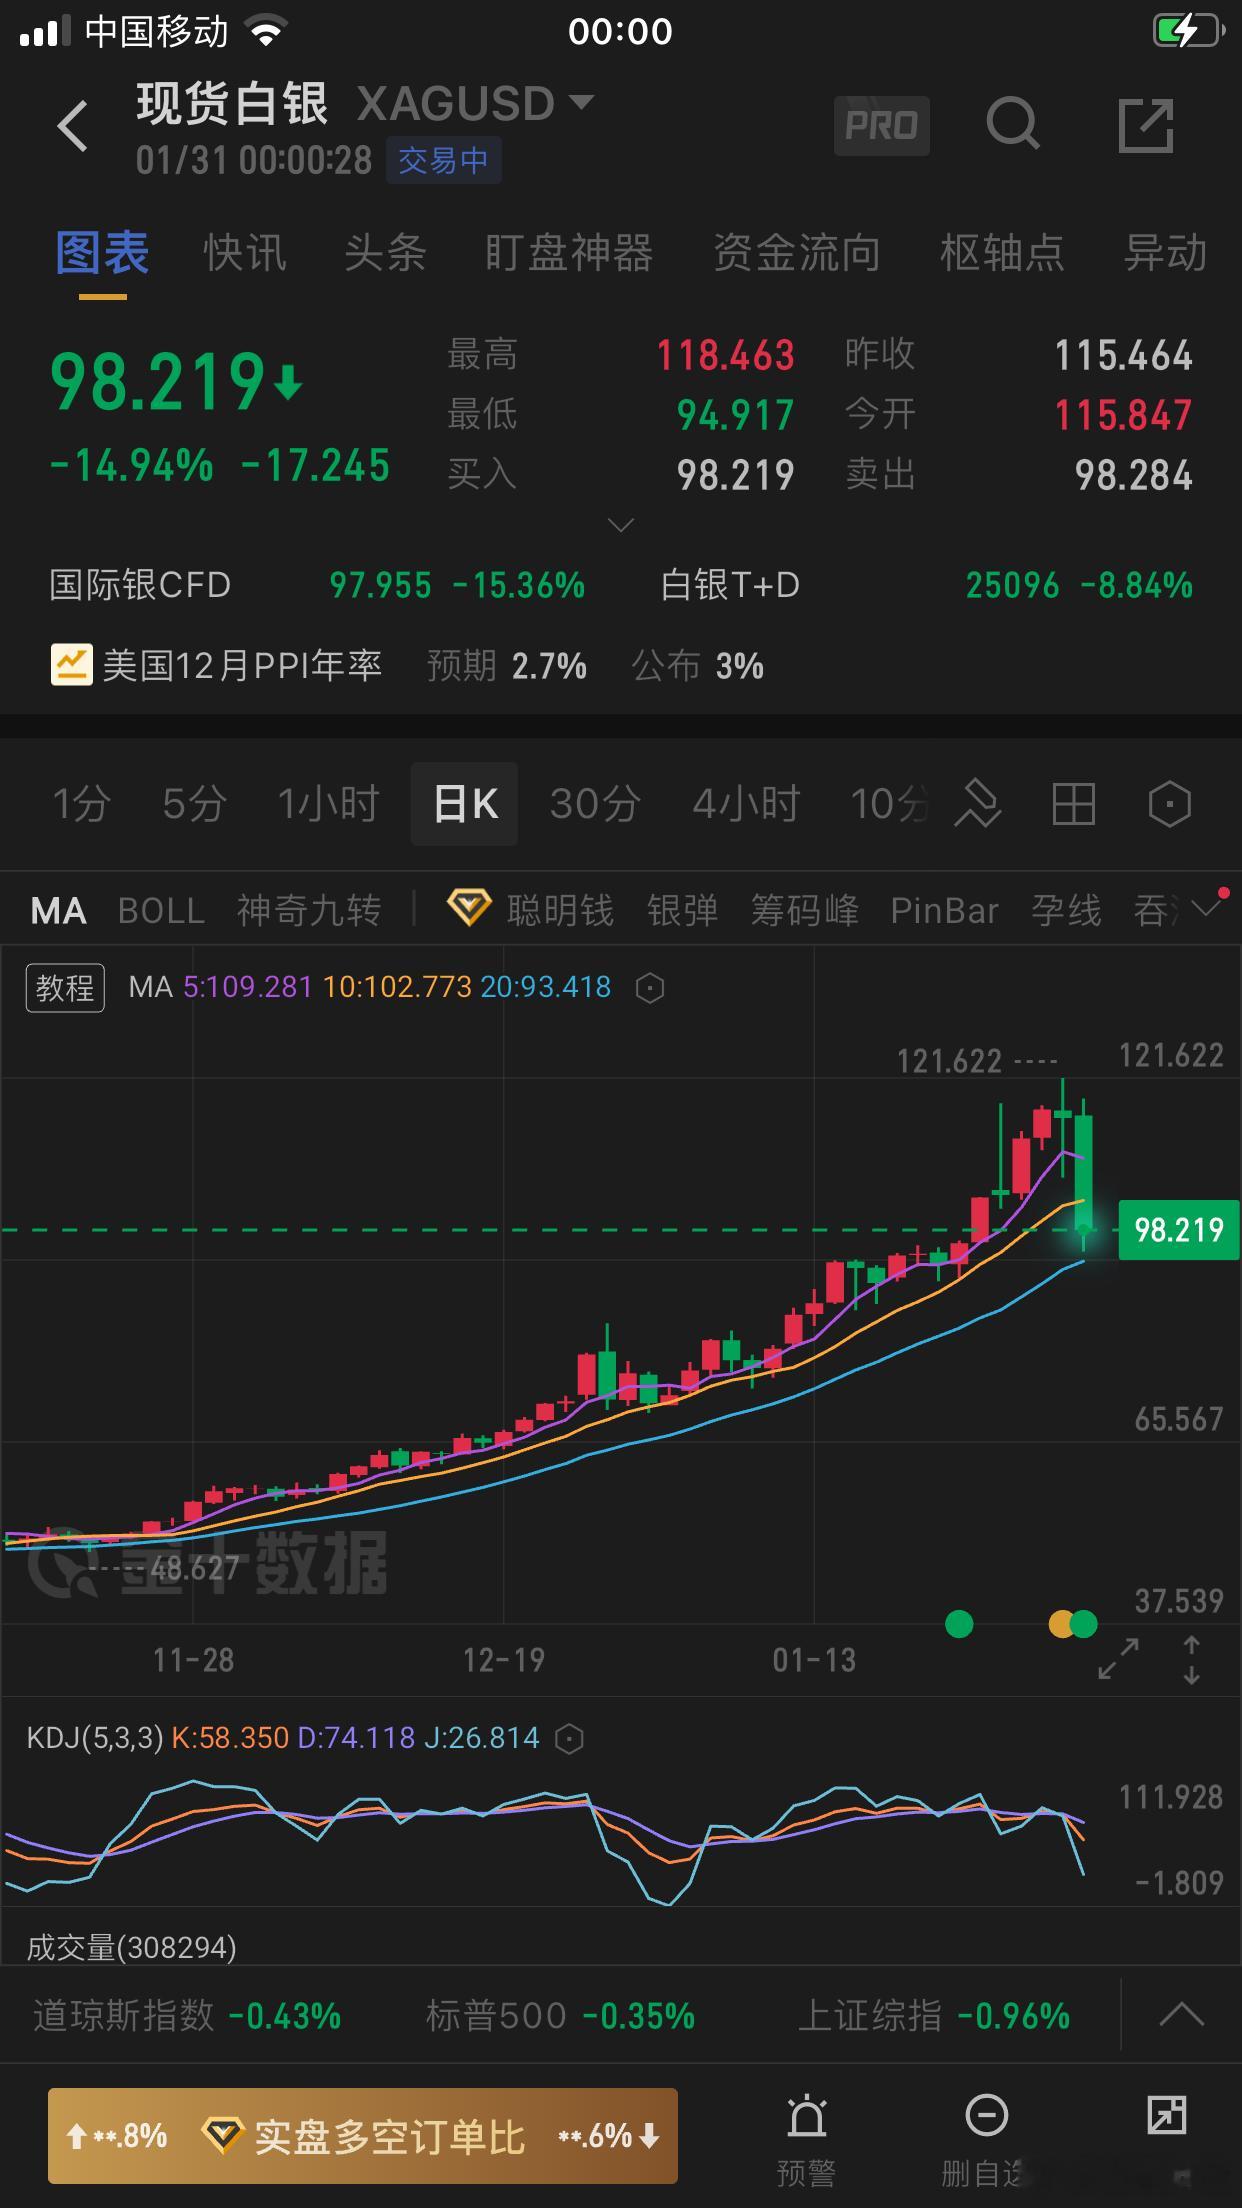Image resolution: width=1242 pixels, height=2208 pixels.
Task: Tap the KDJ(5,3,3) indicator label
Action: [x=95, y=1738]
